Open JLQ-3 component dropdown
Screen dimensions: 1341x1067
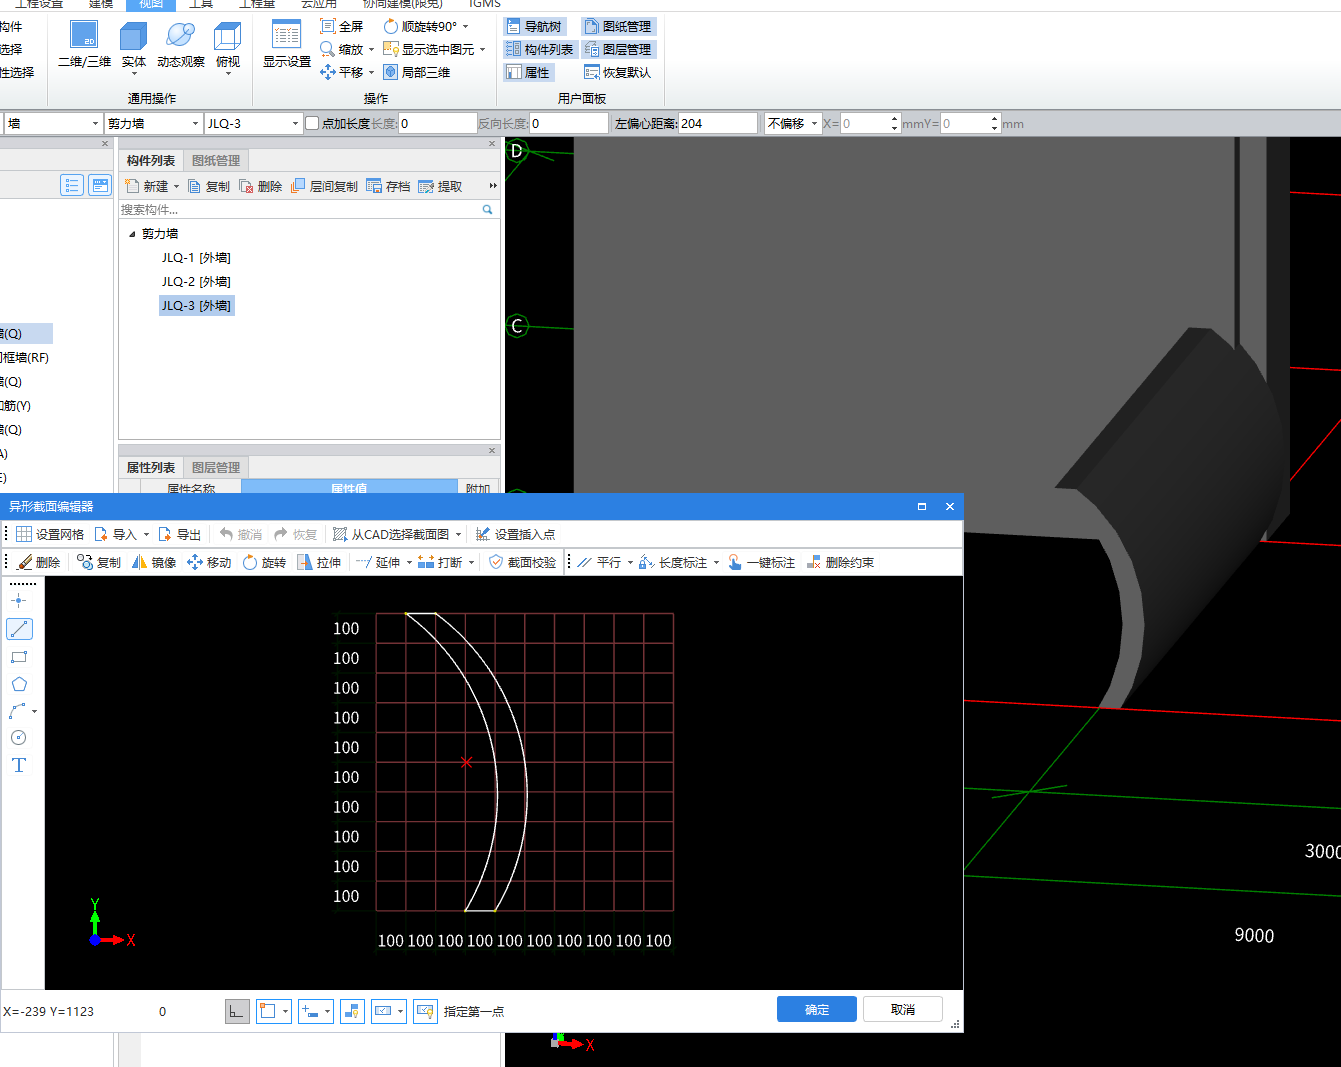[295, 123]
